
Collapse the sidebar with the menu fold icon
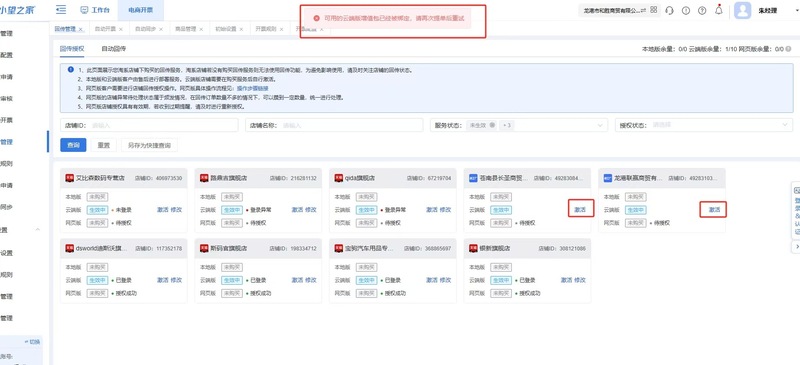point(61,10)
